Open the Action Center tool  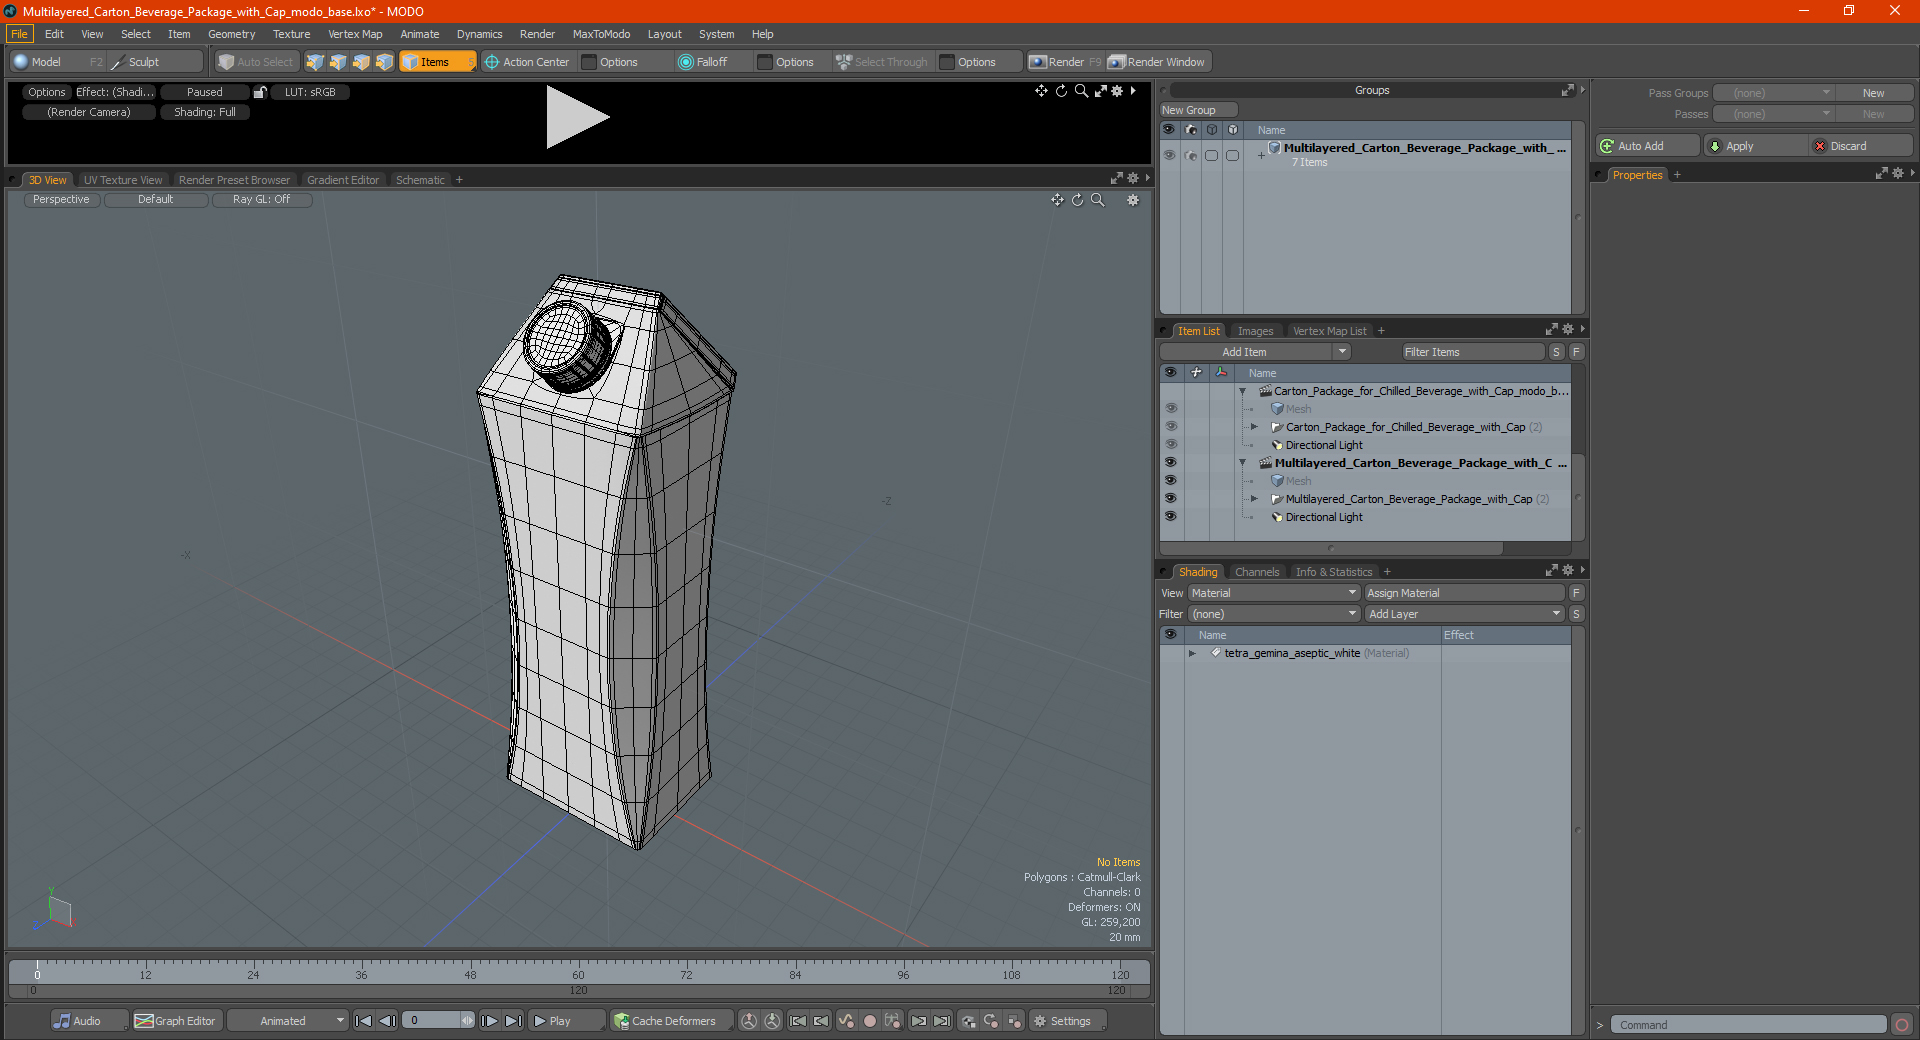click(x=527, y=62)
